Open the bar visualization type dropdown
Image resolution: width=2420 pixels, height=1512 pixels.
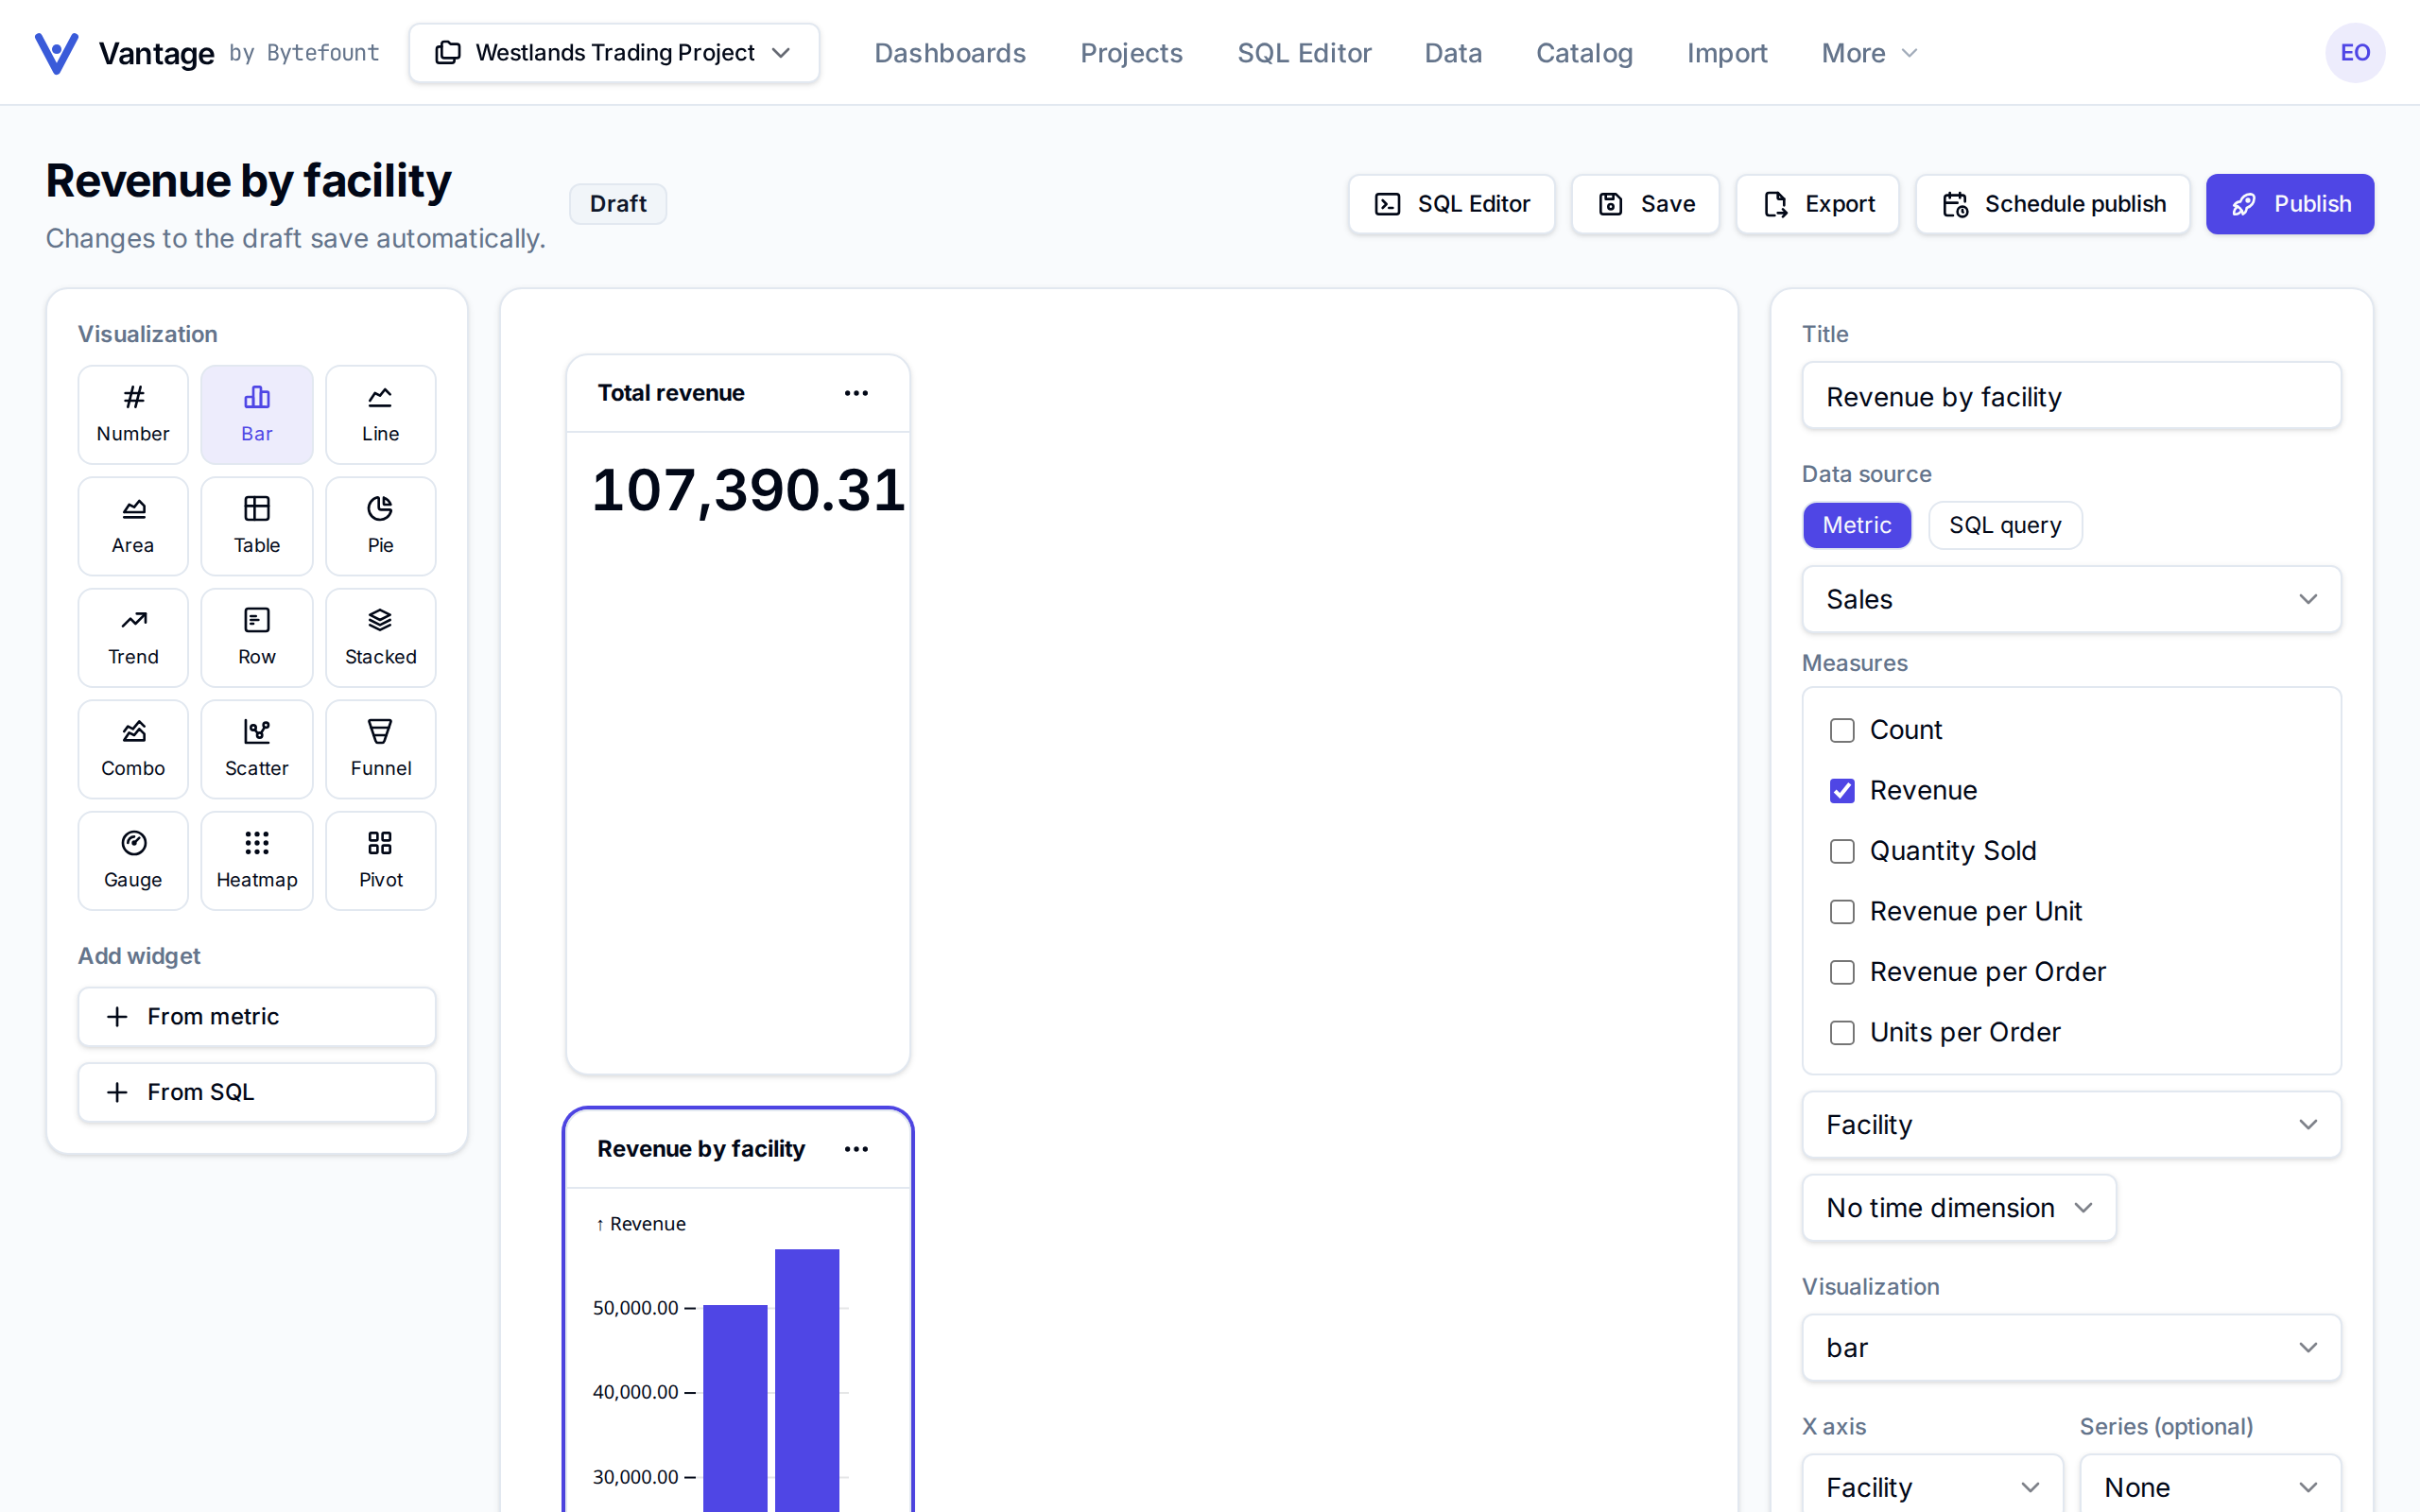2071,1348
